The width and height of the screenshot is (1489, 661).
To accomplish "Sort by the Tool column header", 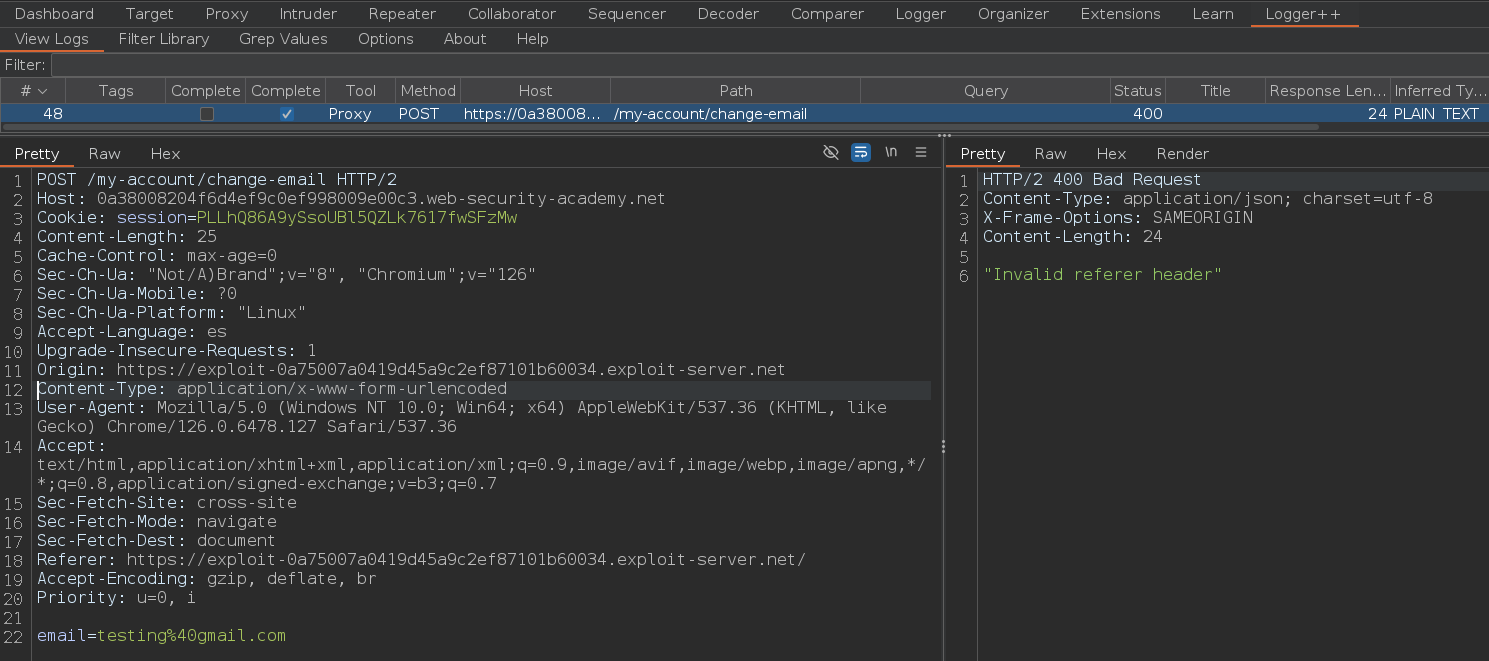I will [x=361, y=91].
